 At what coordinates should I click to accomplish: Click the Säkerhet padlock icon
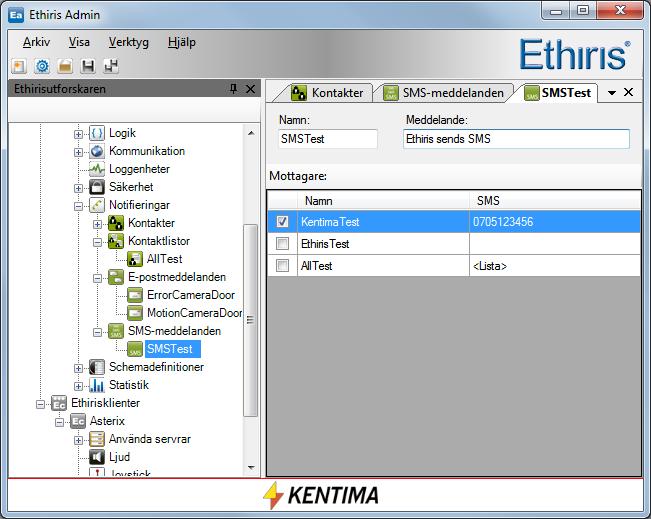97,187
